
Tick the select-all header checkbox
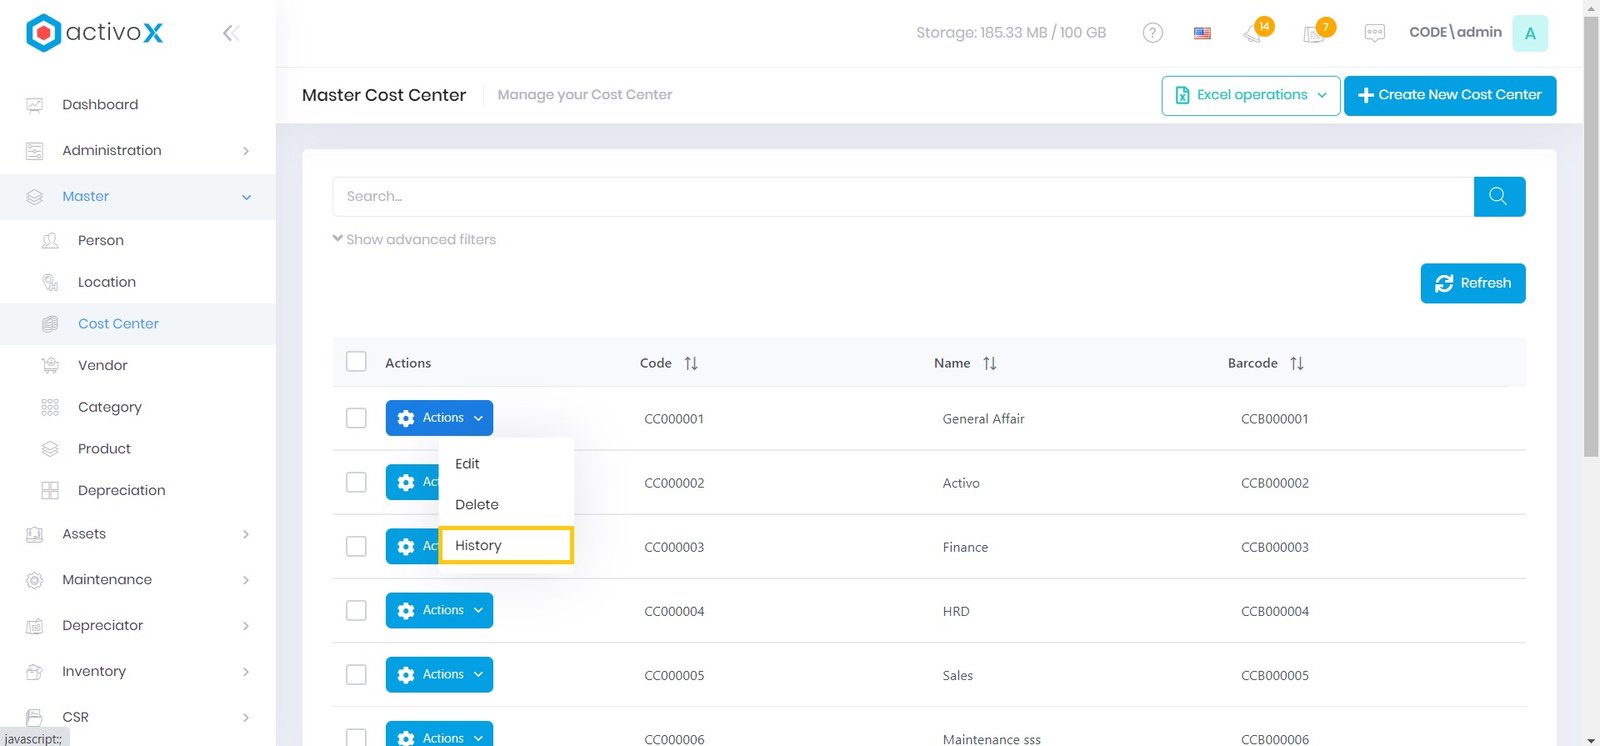[x=356, y=362]
